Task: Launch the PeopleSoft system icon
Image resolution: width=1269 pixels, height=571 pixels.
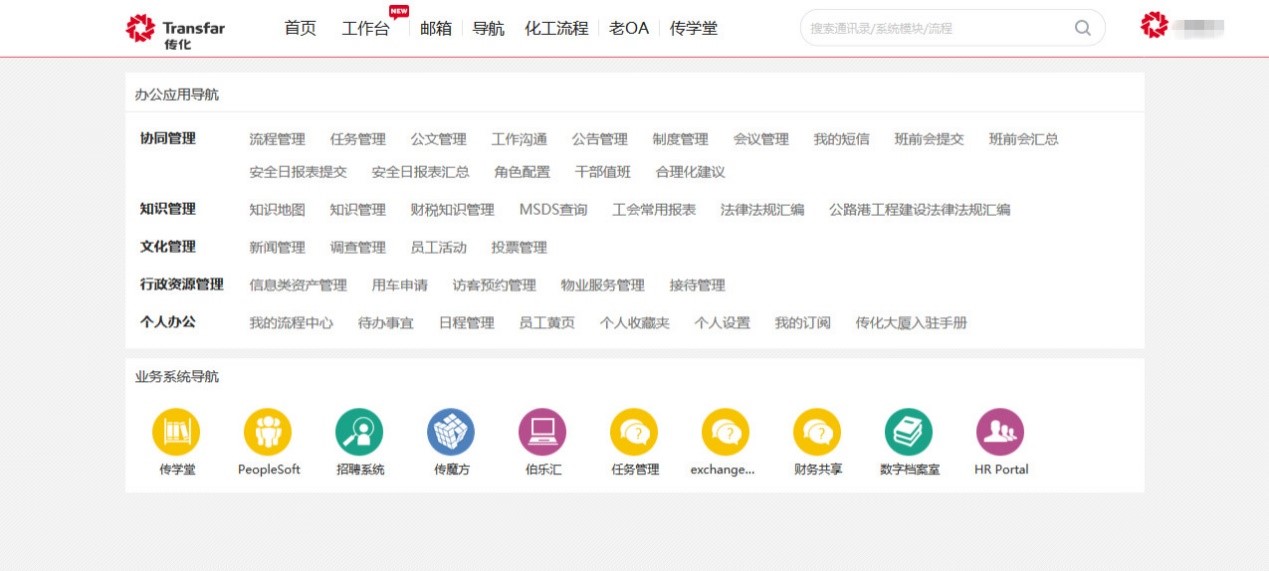Action: tap(268, 433)
